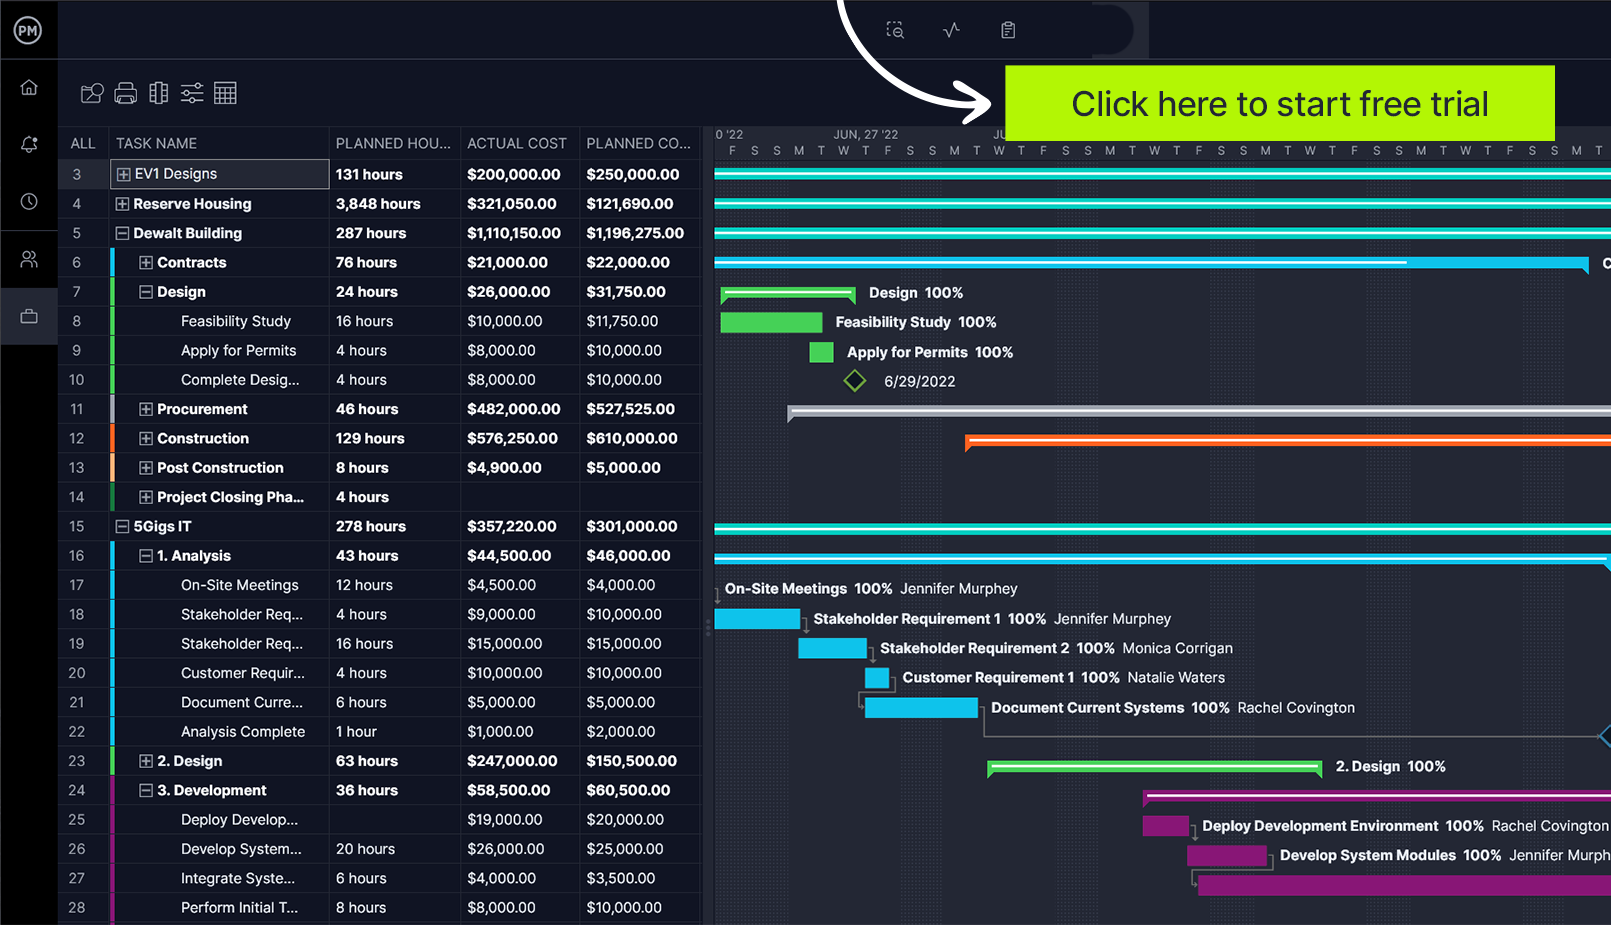
Task: Open the activity/workload icon at the top
Action: [x=950, y=29]
